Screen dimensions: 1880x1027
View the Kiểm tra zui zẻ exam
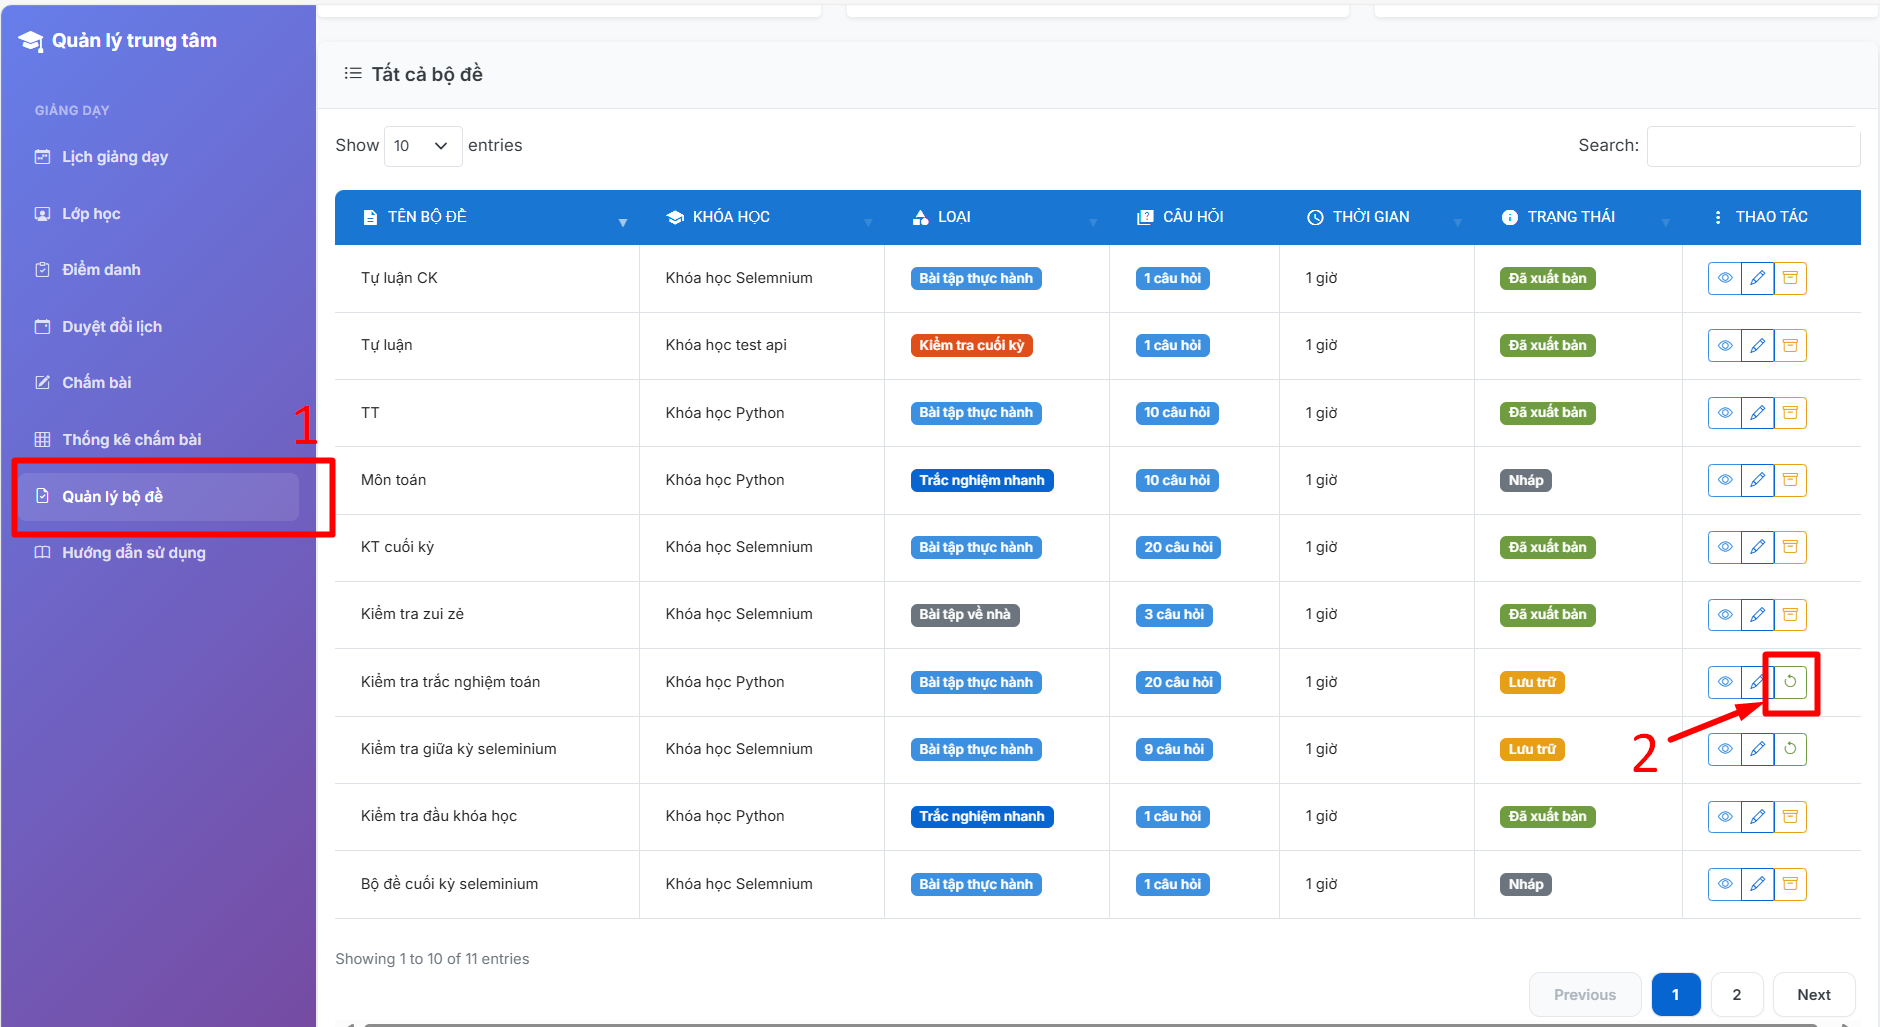[1724, 615]
